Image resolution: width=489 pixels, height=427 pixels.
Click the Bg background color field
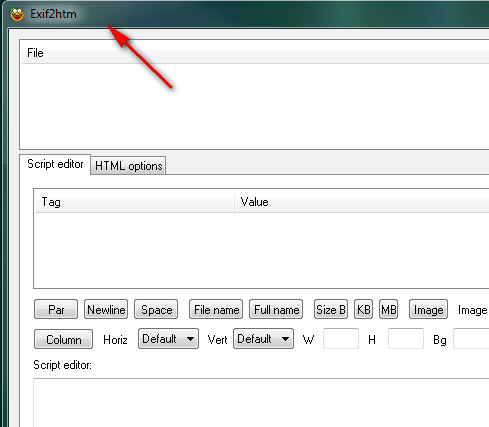[471, 339]
